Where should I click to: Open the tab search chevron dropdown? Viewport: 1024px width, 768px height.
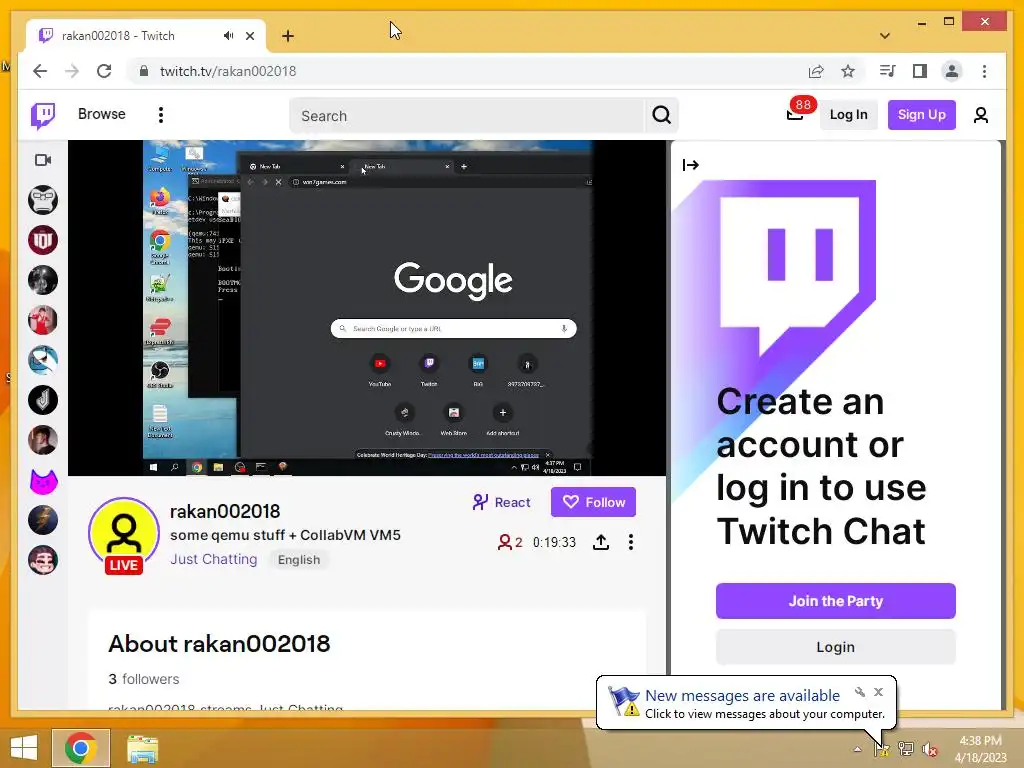885,36
